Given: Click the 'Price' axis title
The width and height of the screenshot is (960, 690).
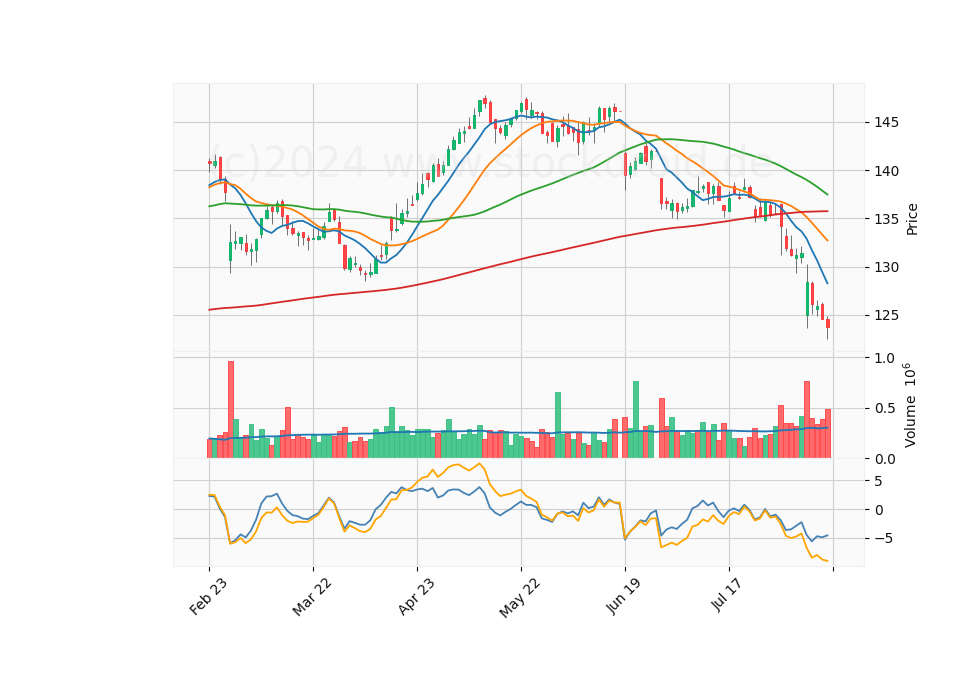Looking at the screenshot, I should tap(912, 219).
